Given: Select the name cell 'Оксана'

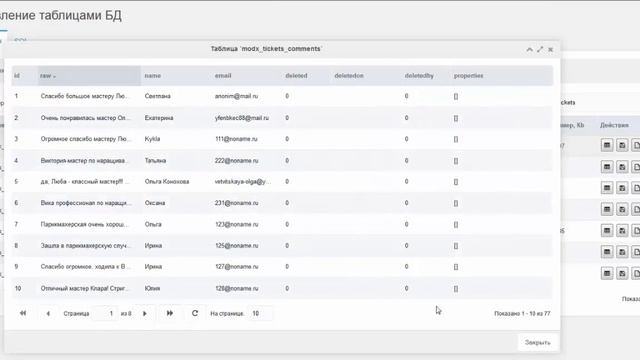Looking at the screenshot, I should point(155,203).
